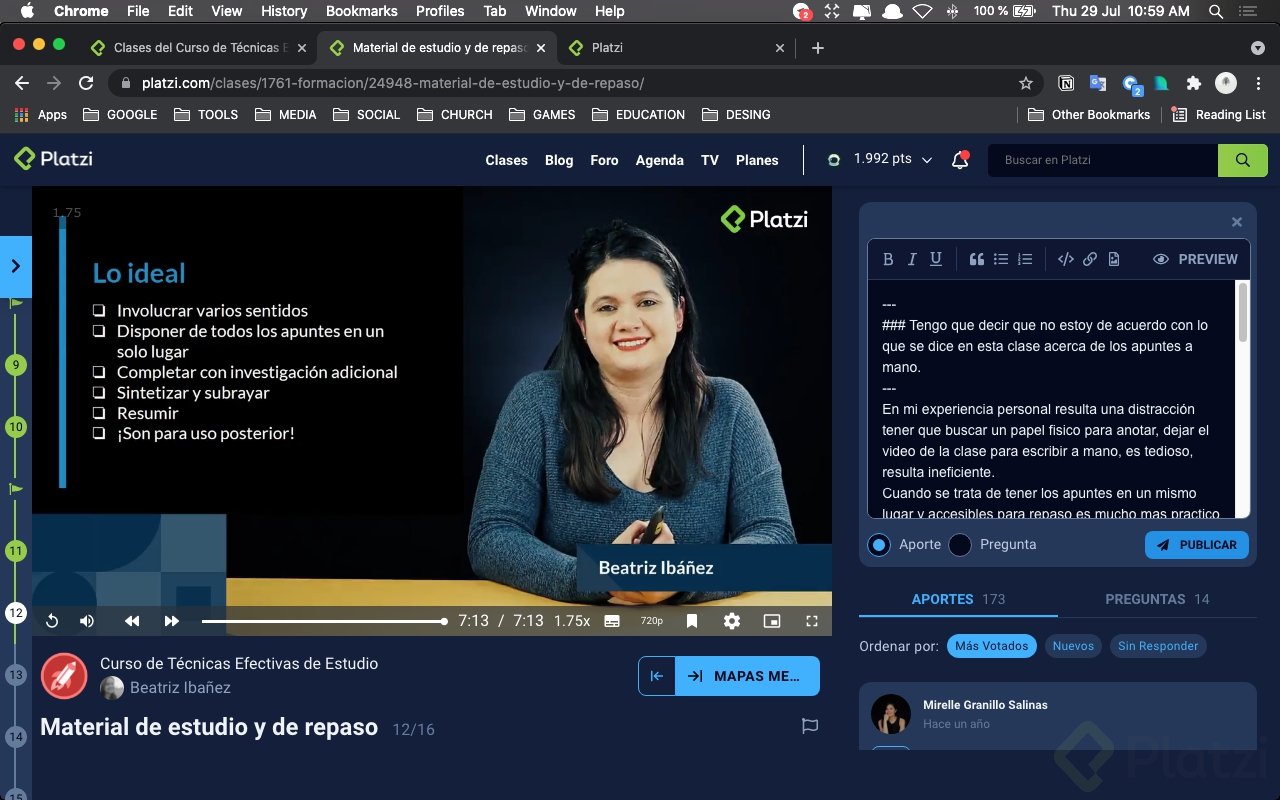Rewind the video player
Screen dimensions: 1280x800
[x=132, y=621]
